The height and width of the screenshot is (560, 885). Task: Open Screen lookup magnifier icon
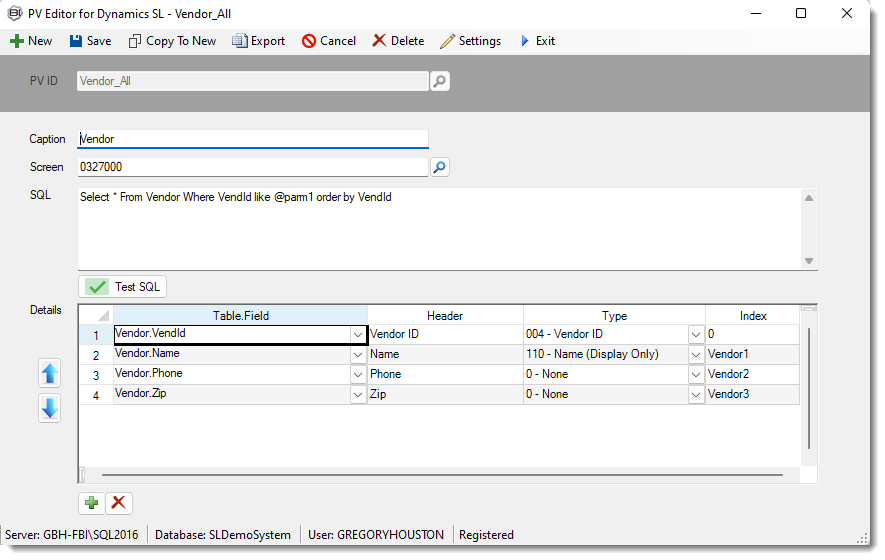440,167
